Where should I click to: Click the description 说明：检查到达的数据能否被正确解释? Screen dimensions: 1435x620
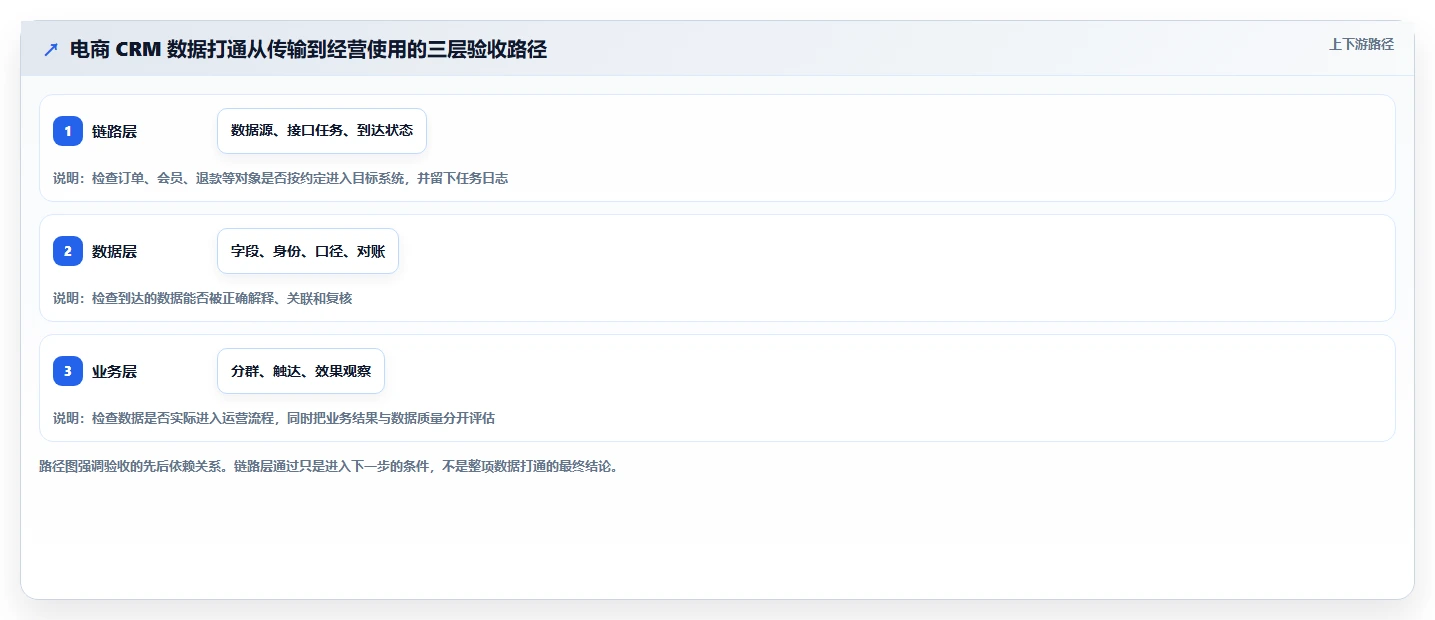(x=202, y=298)
